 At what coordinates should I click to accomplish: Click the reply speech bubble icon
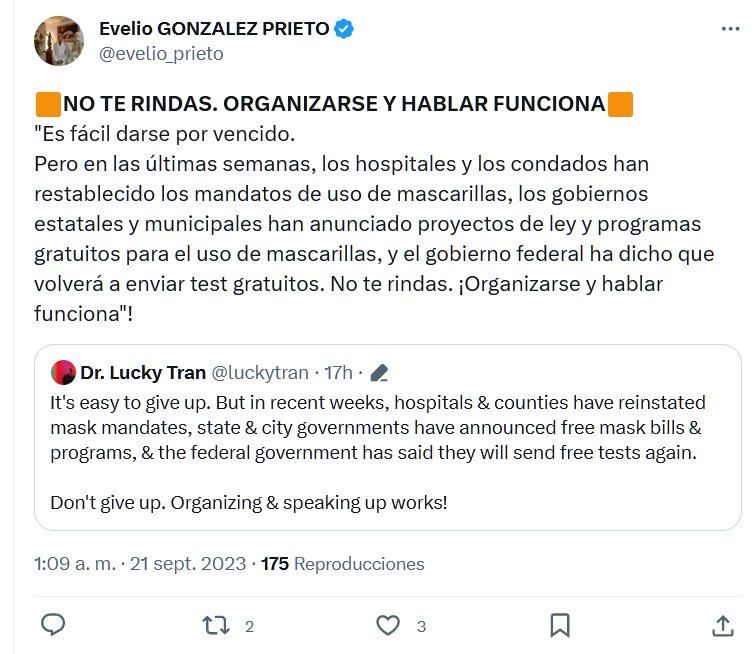click(x=53, y=626)
